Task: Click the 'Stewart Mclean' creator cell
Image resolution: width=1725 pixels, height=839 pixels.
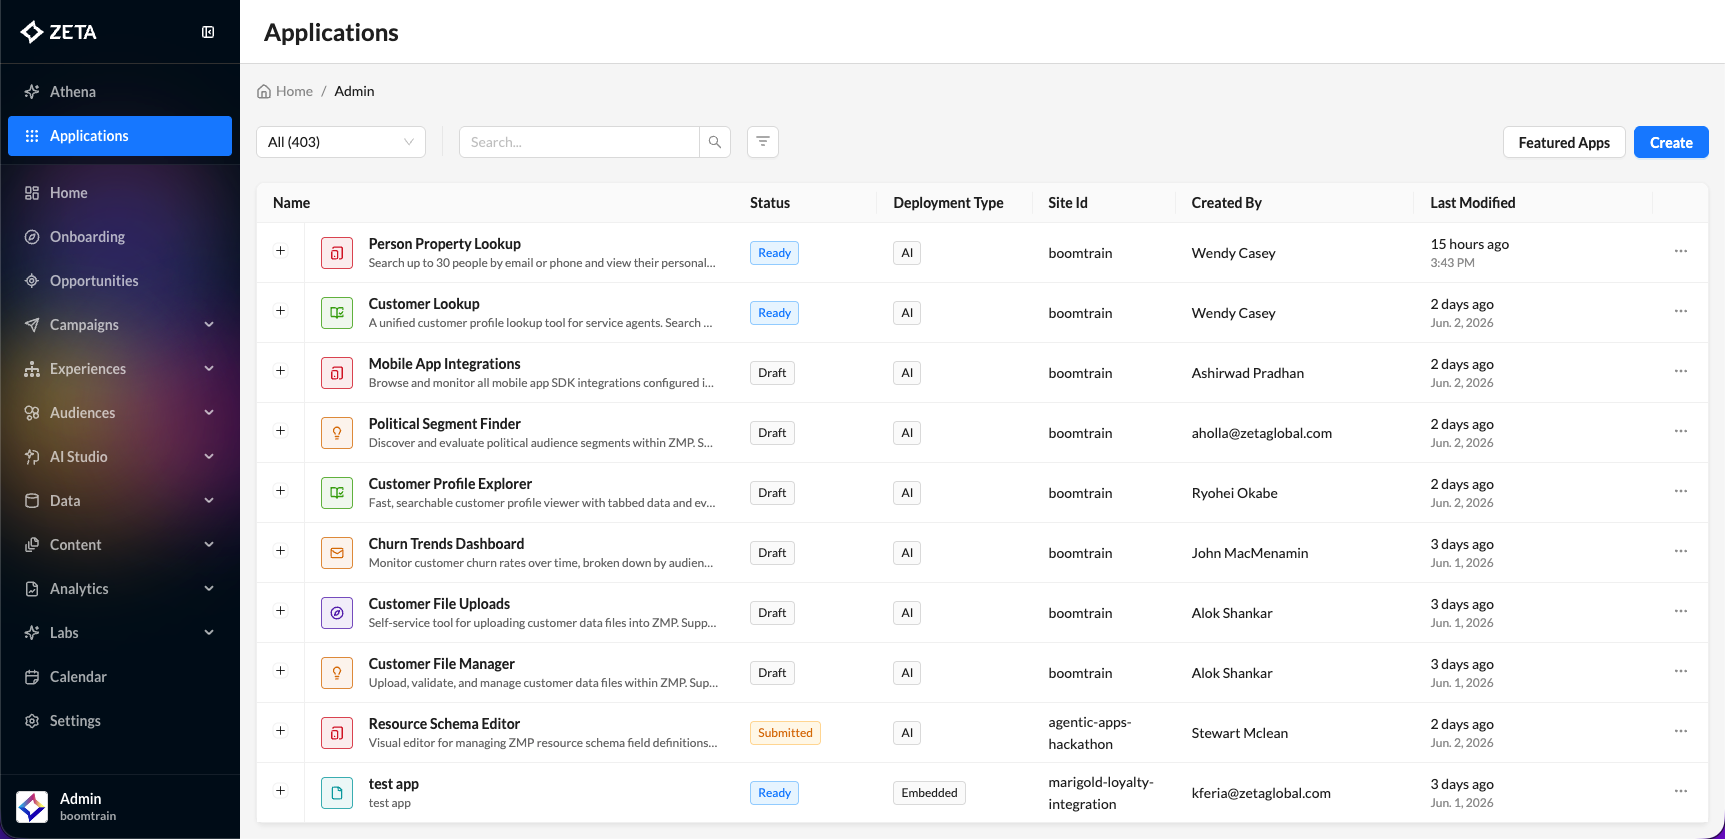Action: pyautogui.click(x=1239, y=733)
